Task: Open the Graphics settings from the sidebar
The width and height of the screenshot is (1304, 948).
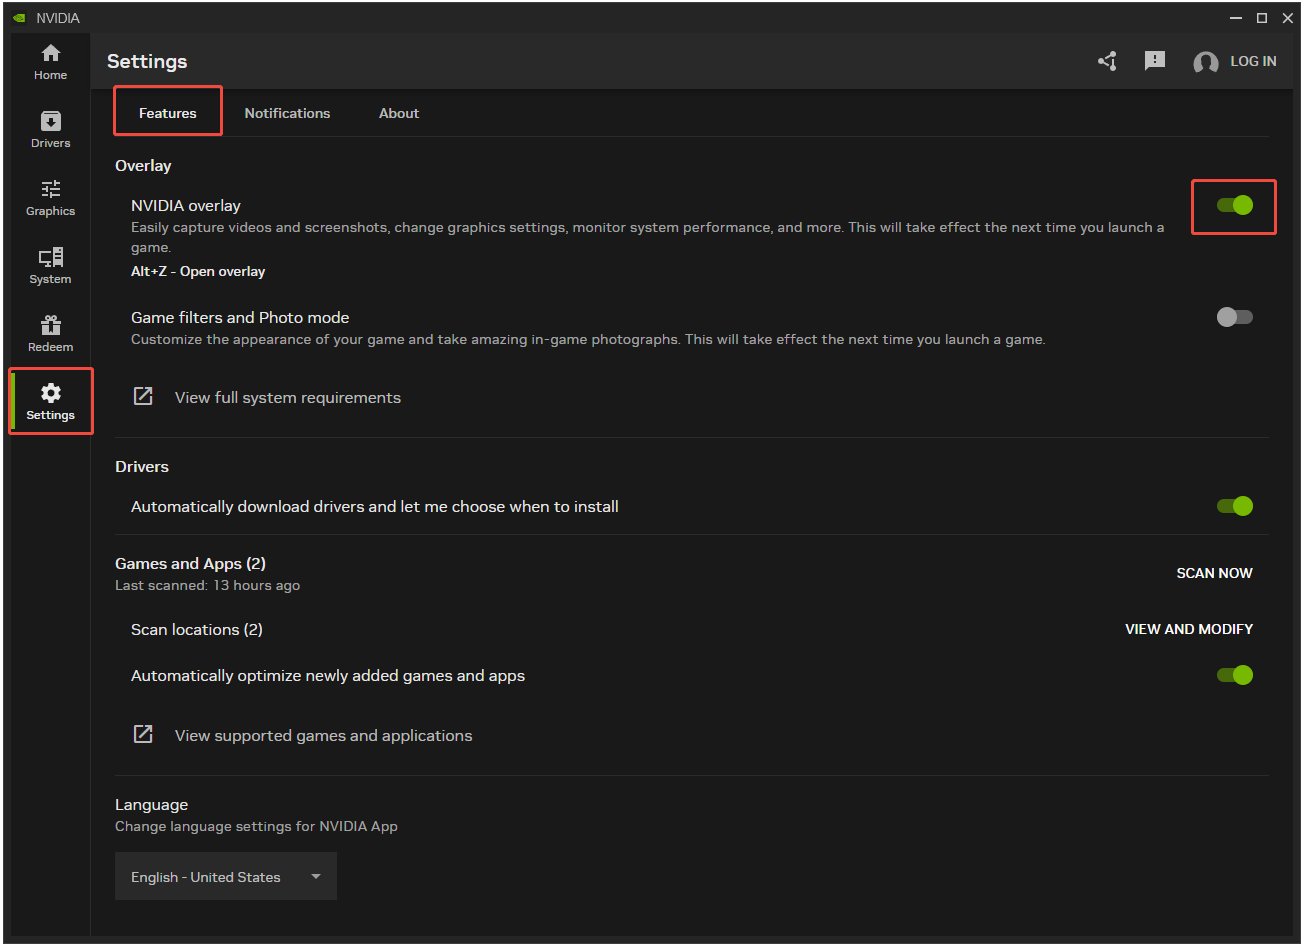Action: (50, 198)
